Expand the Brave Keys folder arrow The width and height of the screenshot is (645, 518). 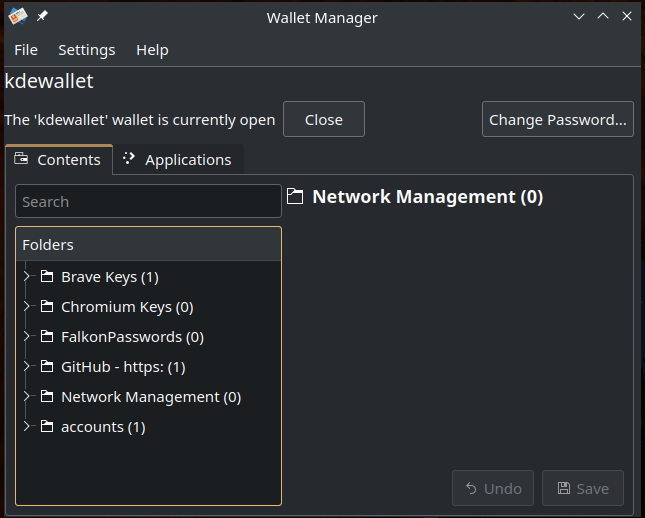tap(27, 276)
